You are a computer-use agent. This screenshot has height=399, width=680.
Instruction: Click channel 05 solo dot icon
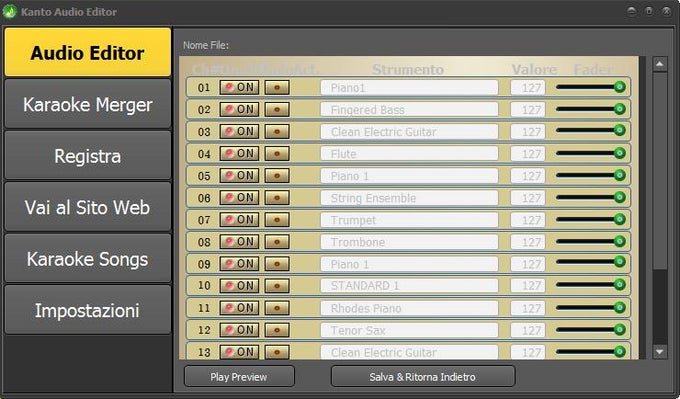point(277,176)
